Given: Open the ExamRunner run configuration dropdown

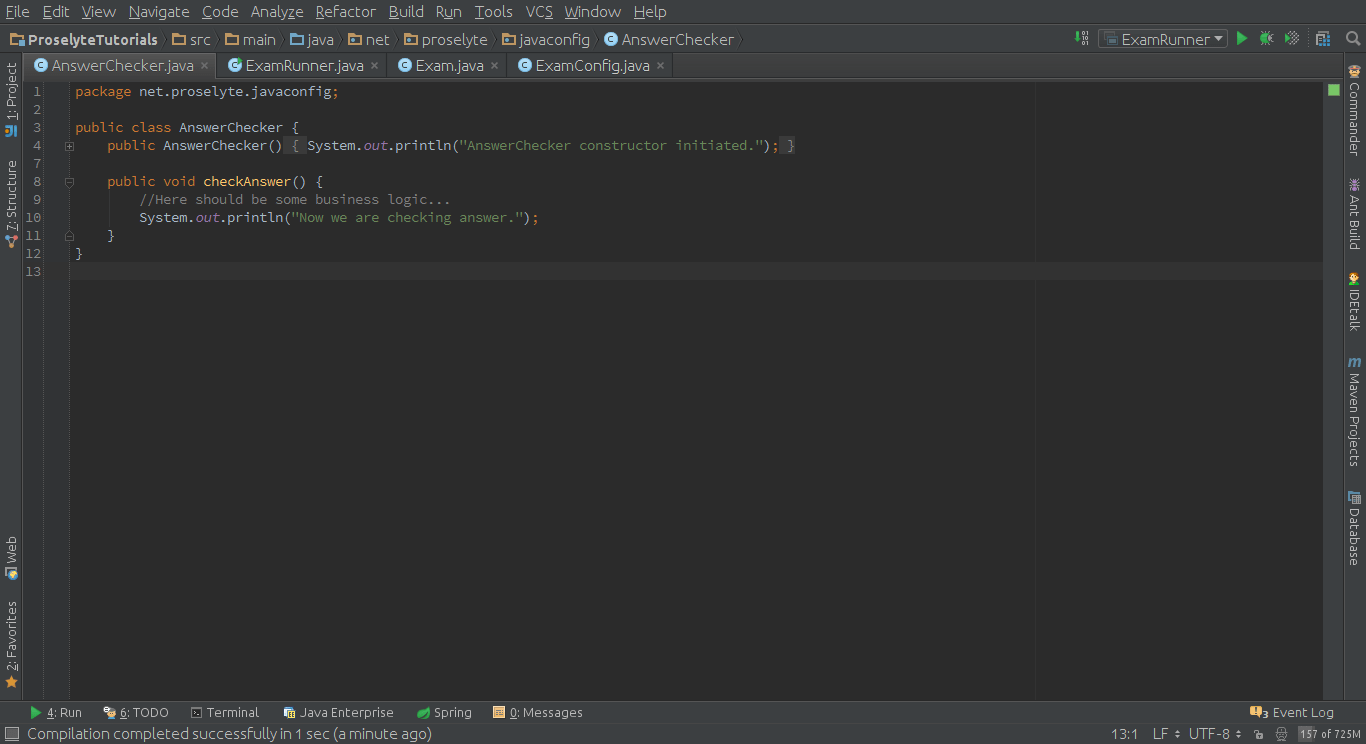Looking at the screenshot, I should (x=1162, y=37).
